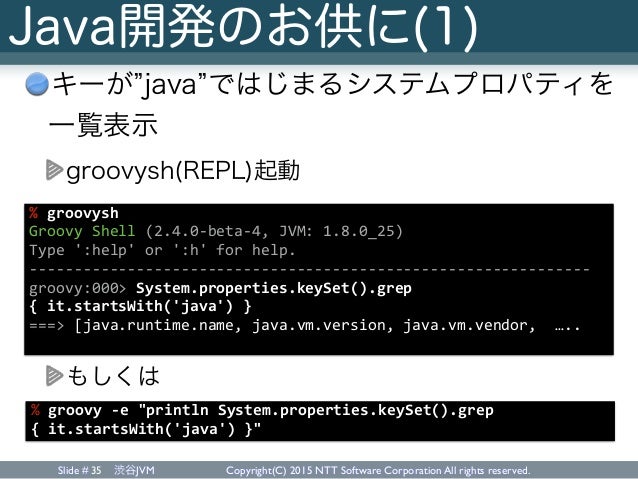Image resolution: width=638 pixels, height=479 pixels.
Task: Click the terminal command "groovysh"
Action: 83,213
